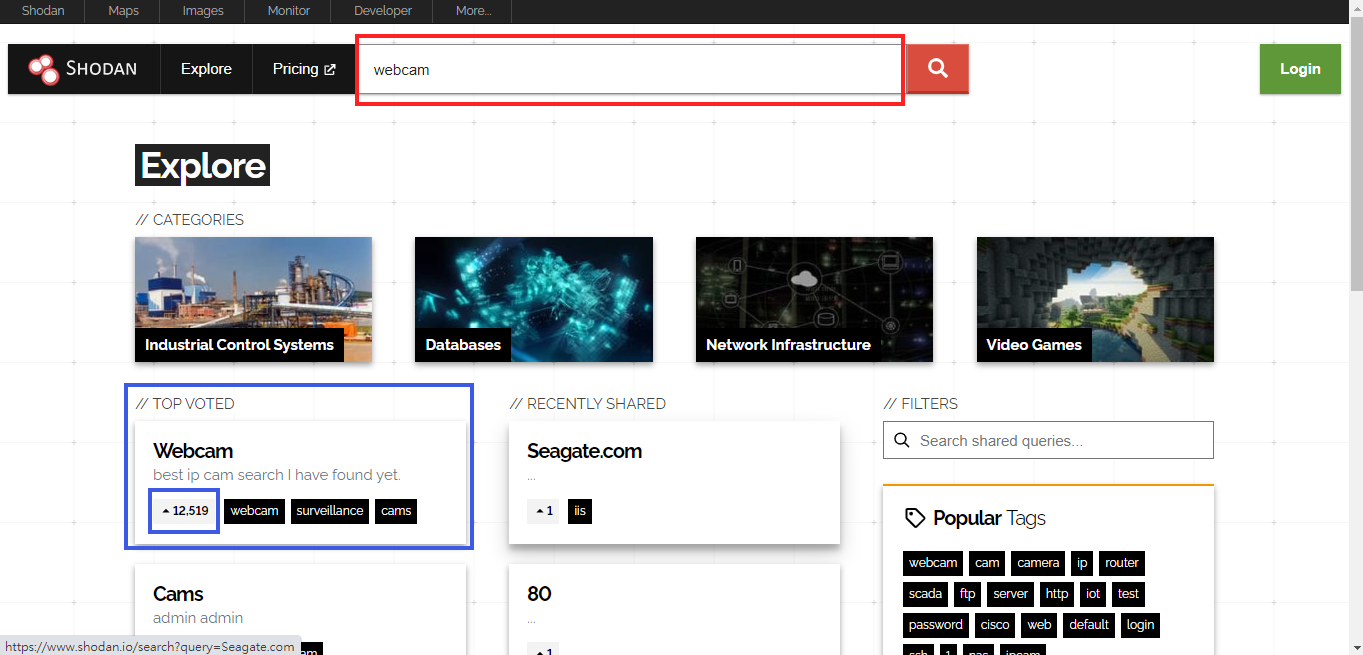Click the CATEGORIES heading text
Screen dimensions: 1363x655
click(190, 220)
